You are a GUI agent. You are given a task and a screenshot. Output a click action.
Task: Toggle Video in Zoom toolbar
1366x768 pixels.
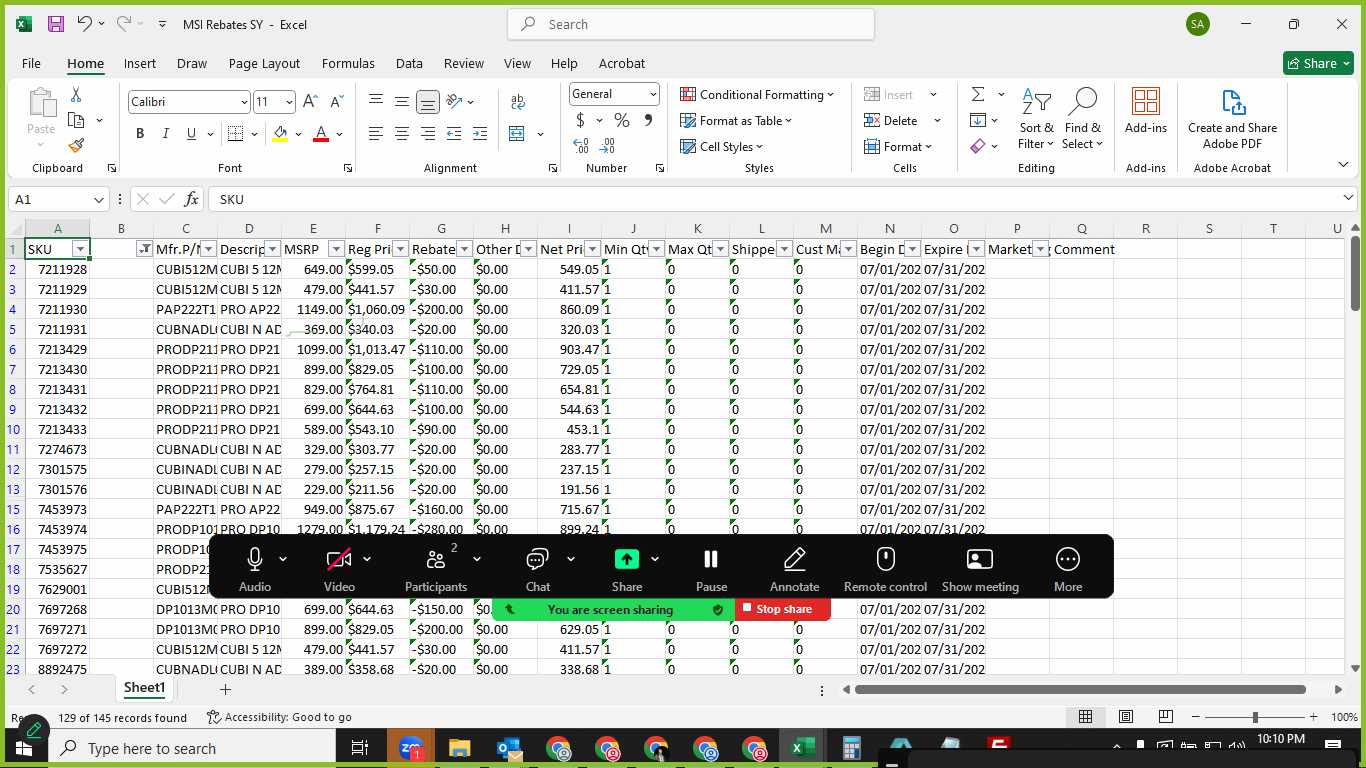[x=339, y=569]
